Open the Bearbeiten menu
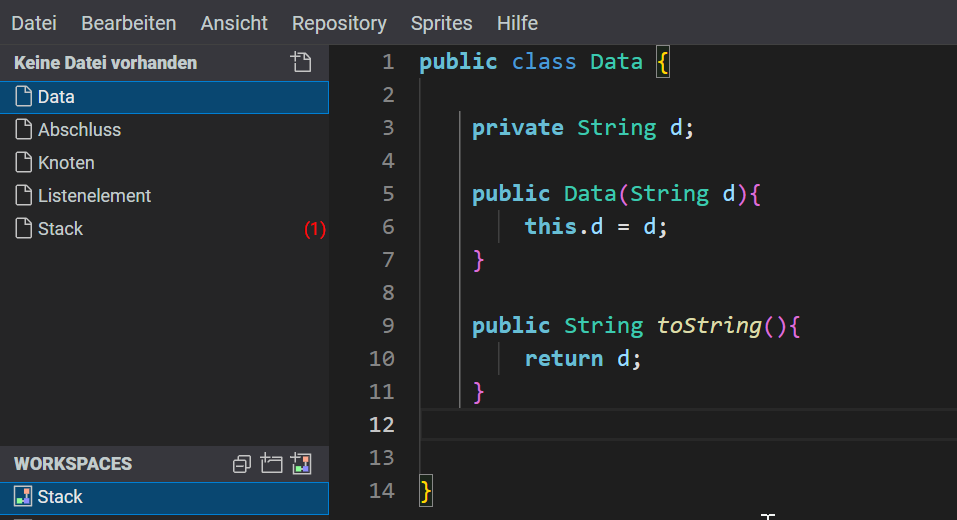Image resolution: width=957 pixels, height=520 pixels. point(128,23)
